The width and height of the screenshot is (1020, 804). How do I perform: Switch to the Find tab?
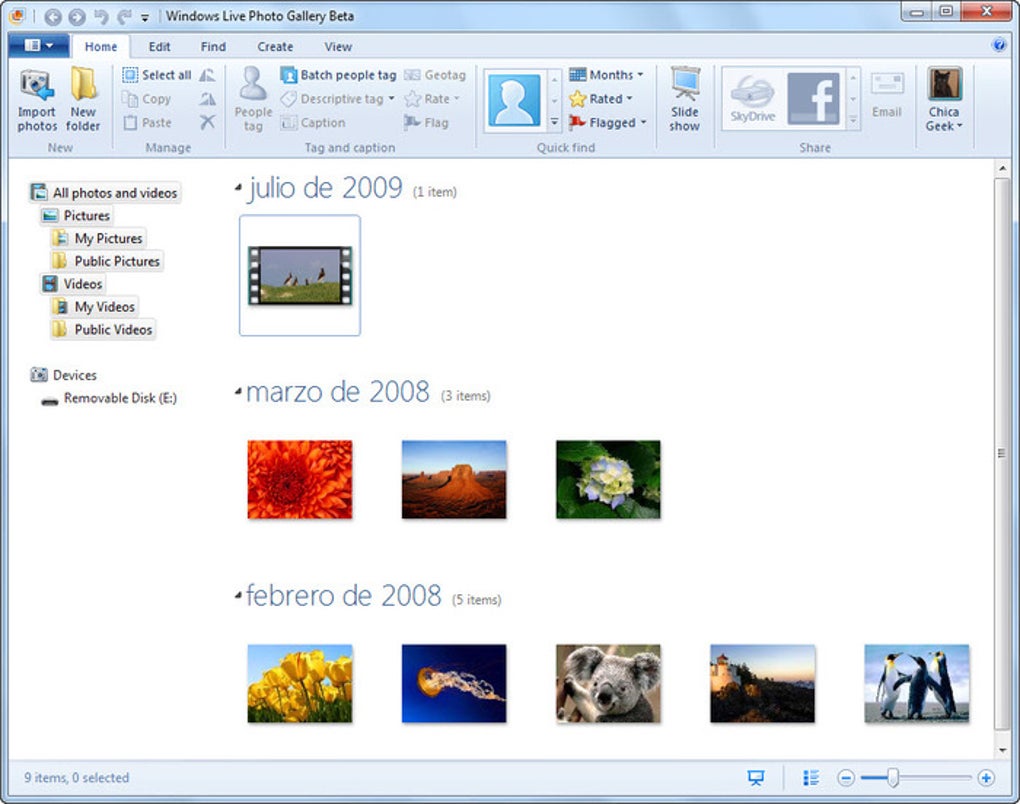[213, 47]
